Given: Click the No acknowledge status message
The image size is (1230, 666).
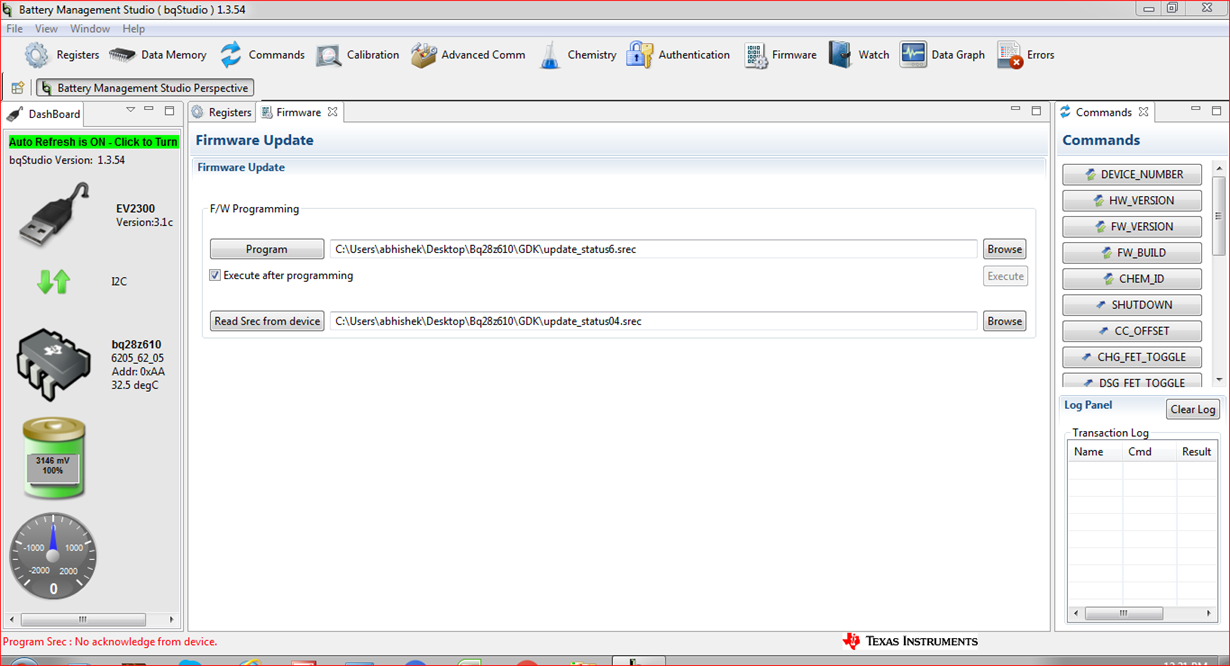Looking at the screenshot, I should coord(110,642).
